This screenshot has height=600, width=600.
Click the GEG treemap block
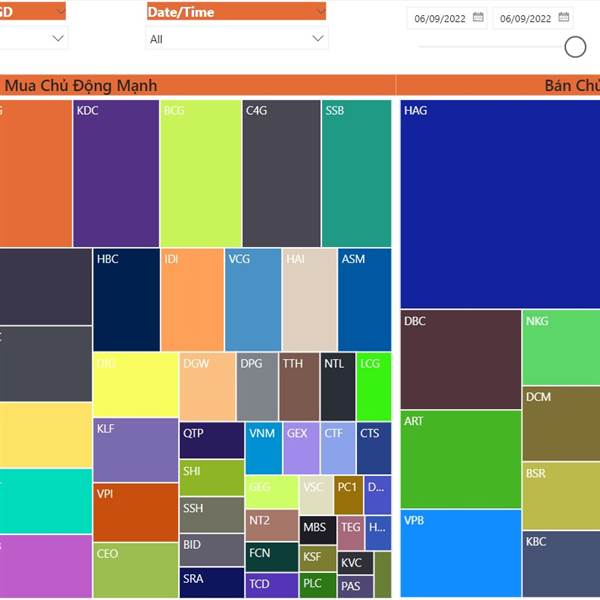[x=272, y=492]
